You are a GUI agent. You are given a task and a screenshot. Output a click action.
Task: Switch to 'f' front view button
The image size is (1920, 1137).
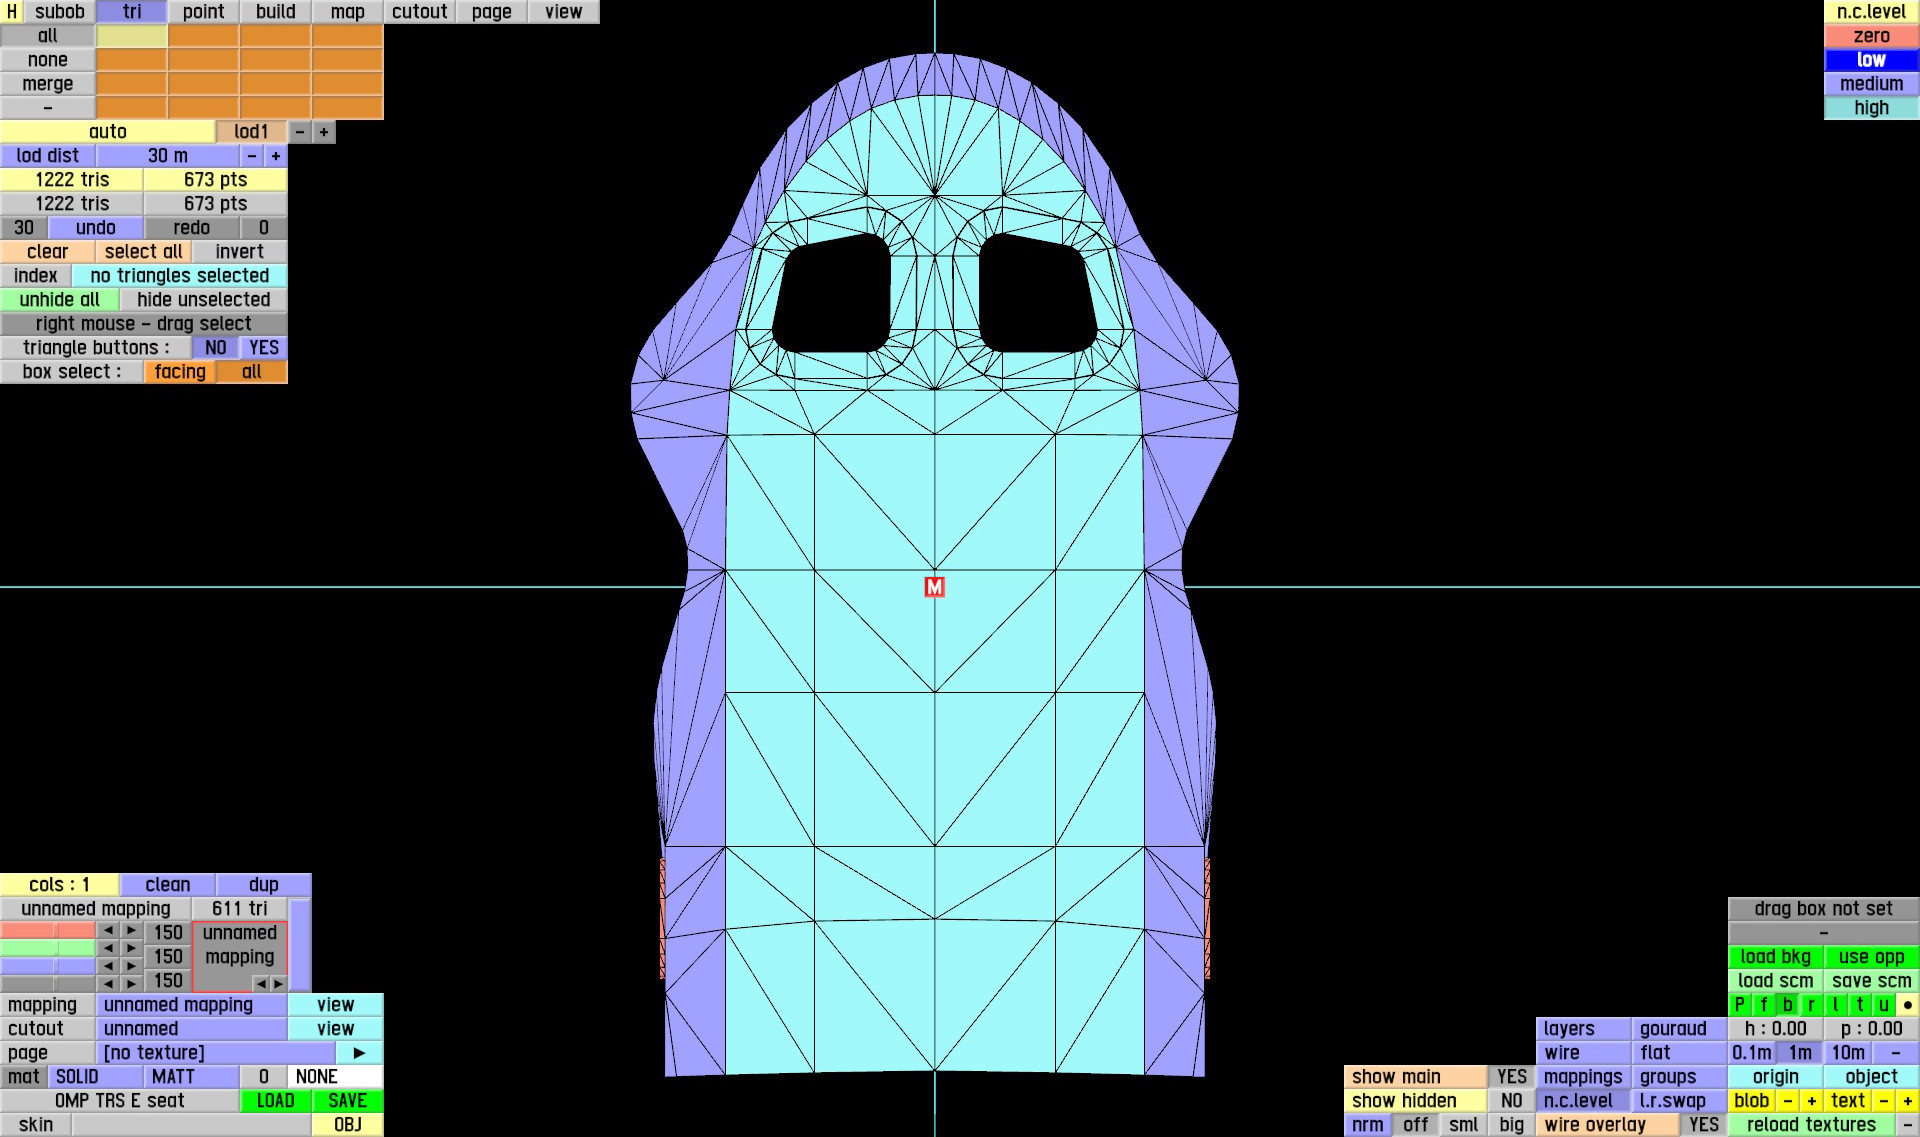[x=1764, y=1005]
